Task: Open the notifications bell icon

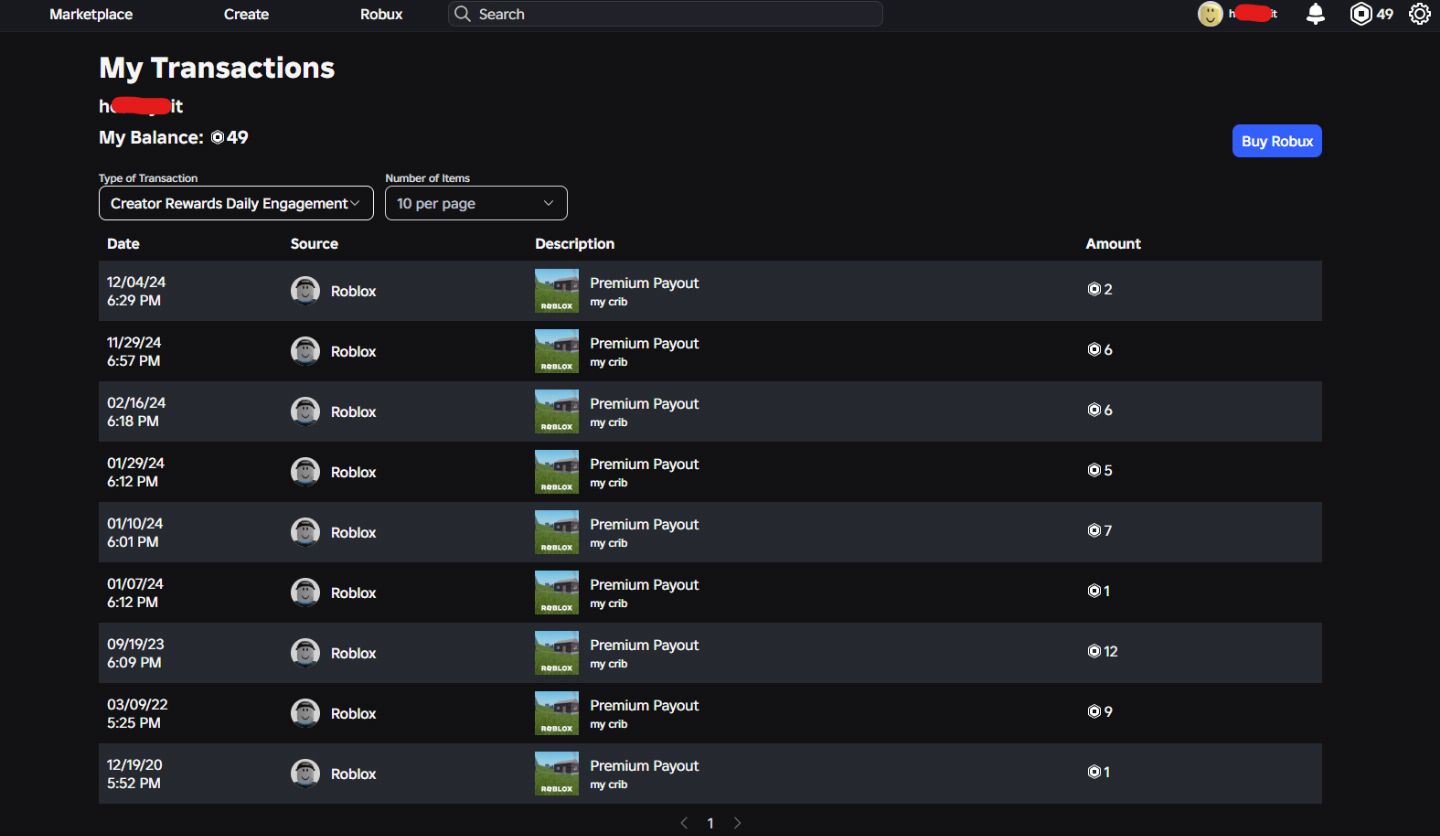Action: (1316, 14)
